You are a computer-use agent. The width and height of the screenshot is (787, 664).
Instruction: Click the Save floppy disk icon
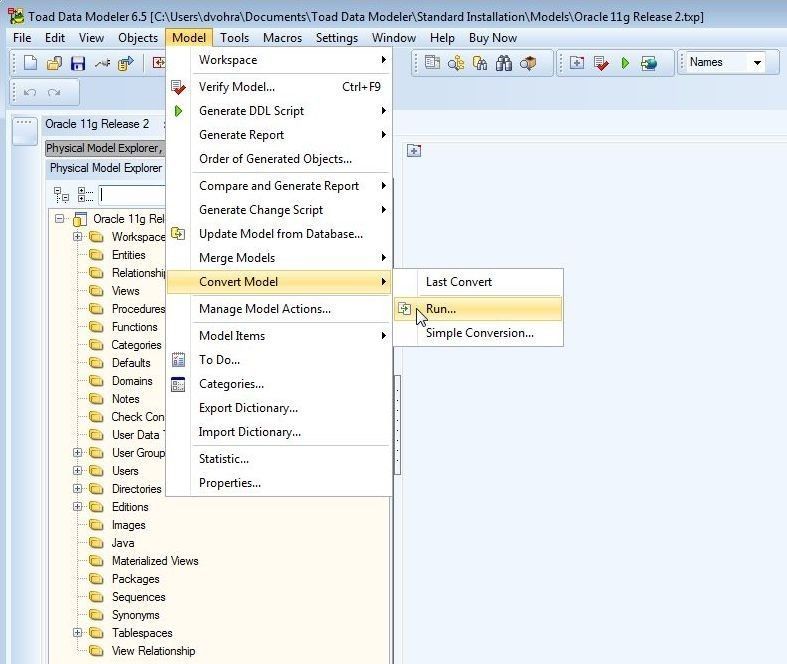78,63
